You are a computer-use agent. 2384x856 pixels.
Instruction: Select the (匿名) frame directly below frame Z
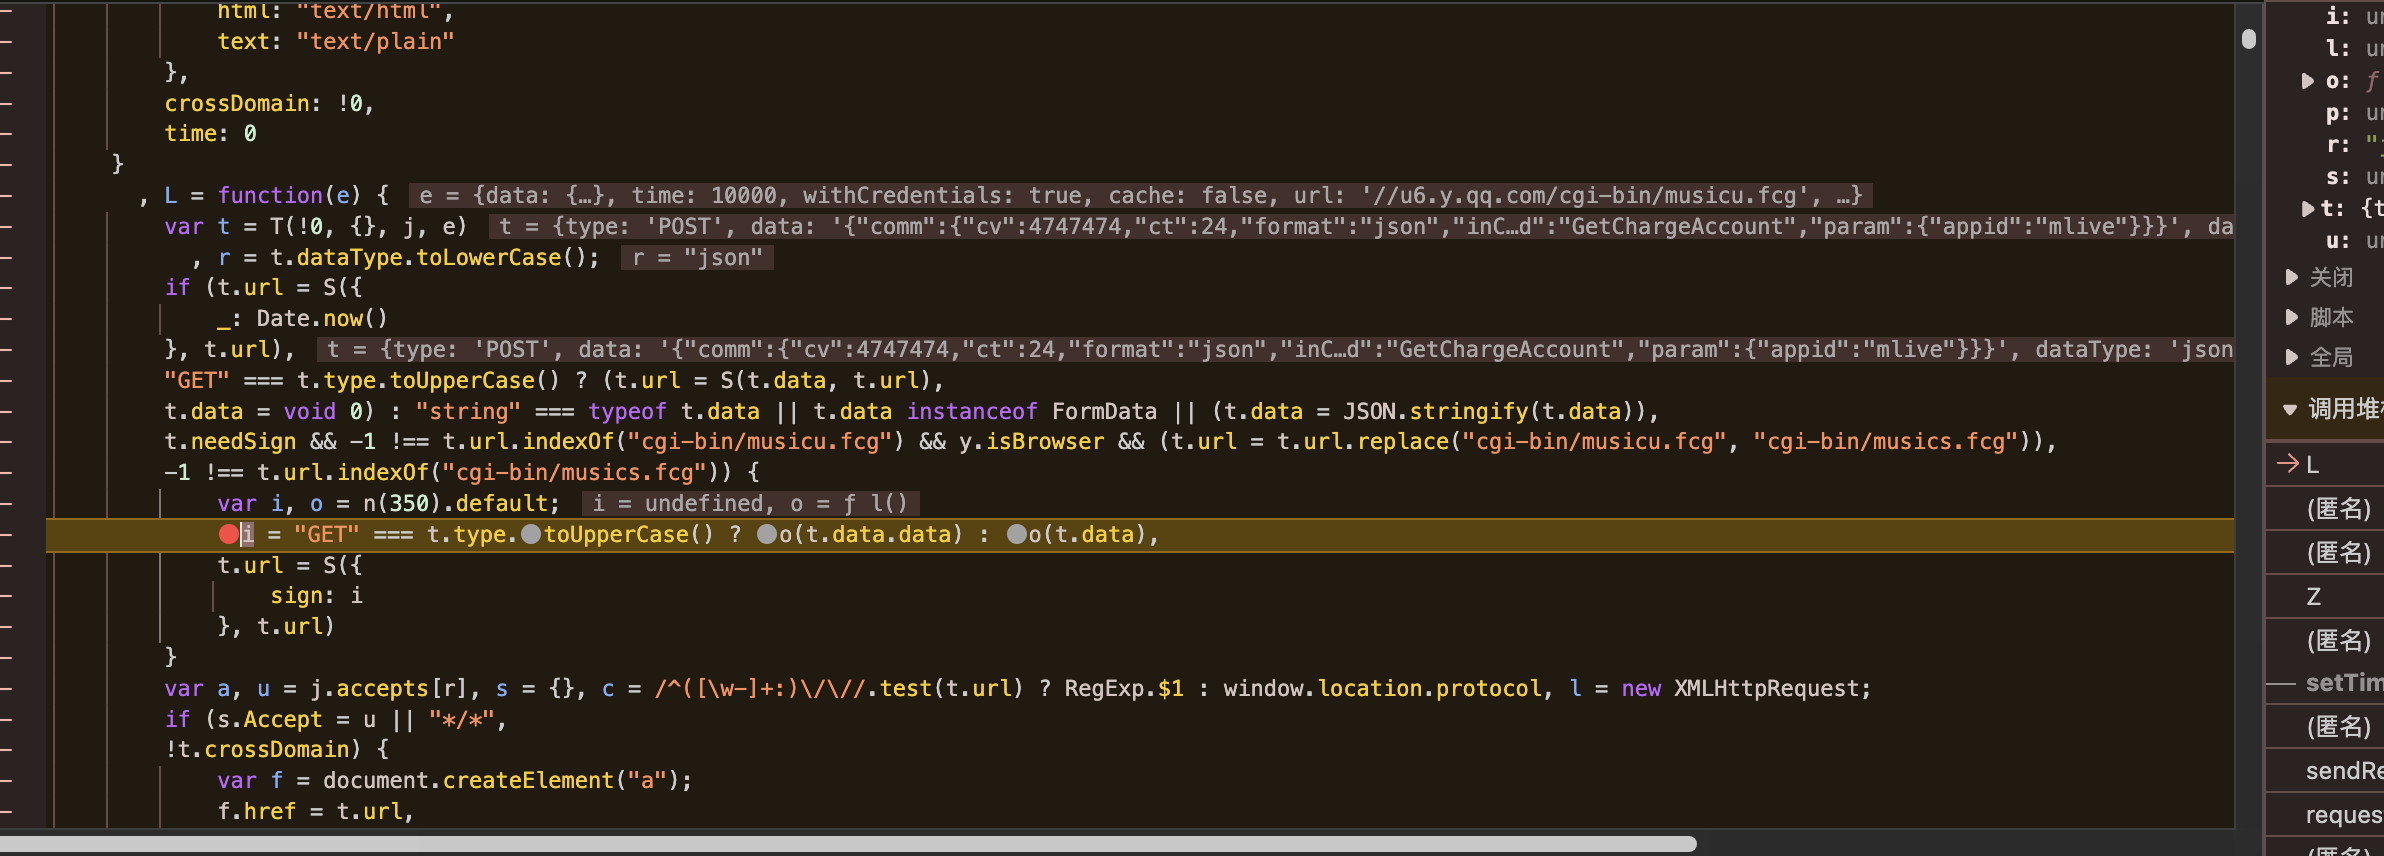tap(2325, 640)
